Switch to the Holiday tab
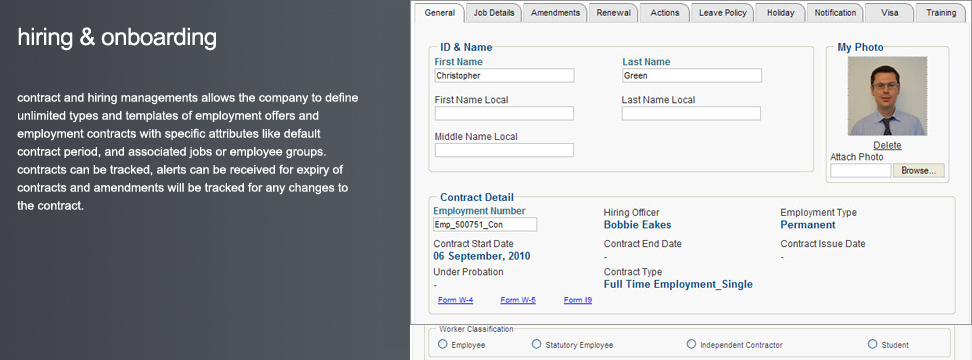Screen dimensions: 972x360 coord(780,13)
